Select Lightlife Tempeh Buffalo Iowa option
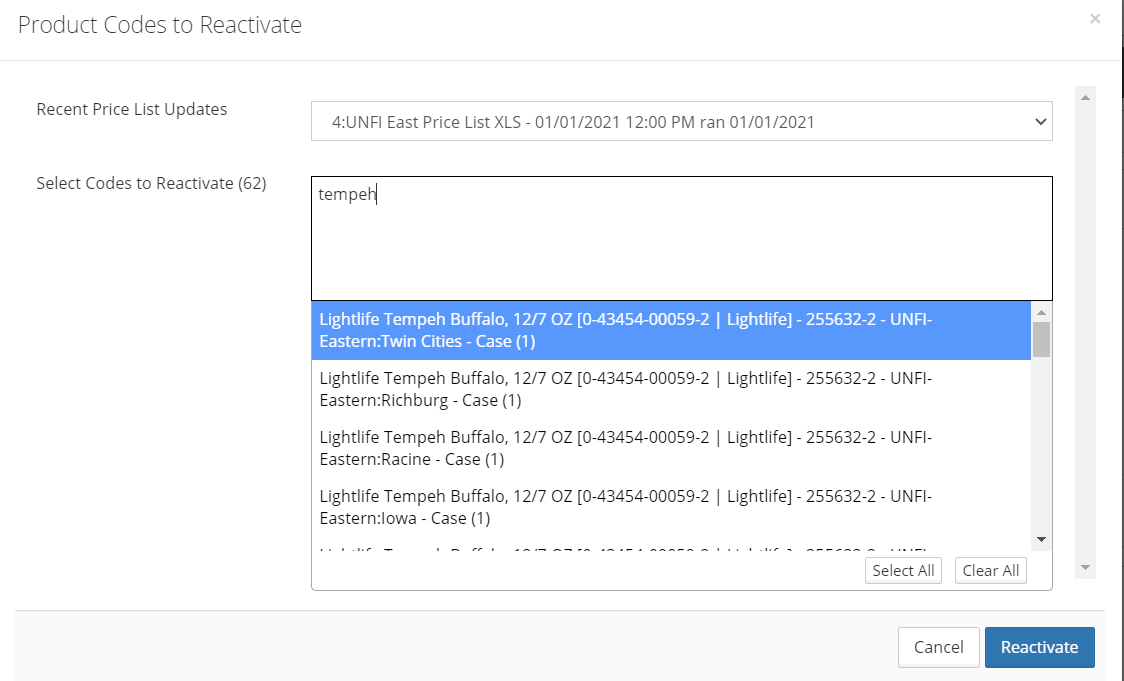1124x681 pixels. pos(670,507)
